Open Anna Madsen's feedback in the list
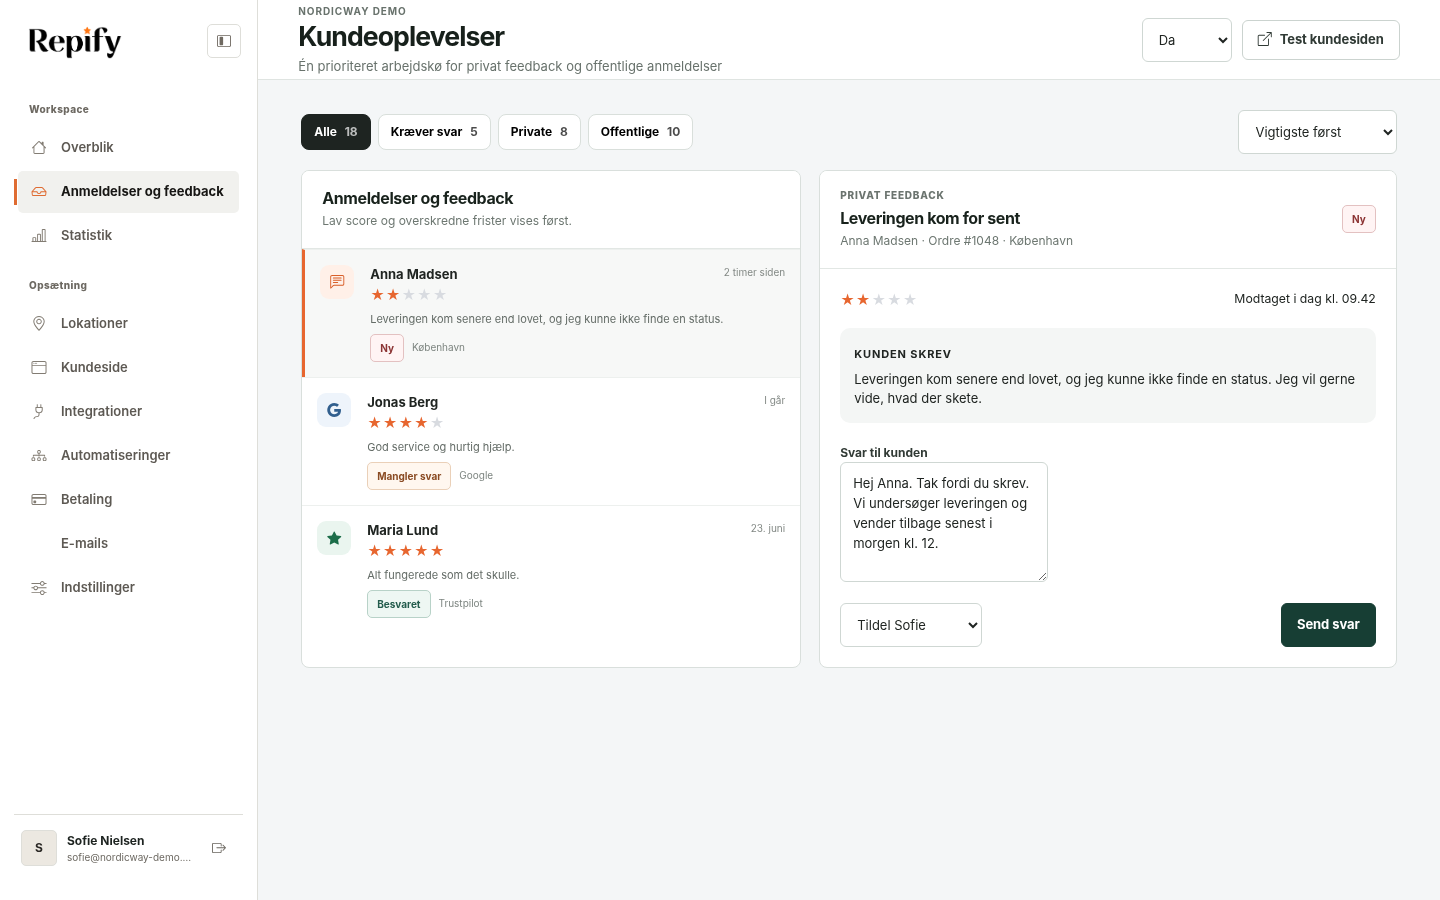Viewport: 1440px width, 900px height. coord(551,313)
